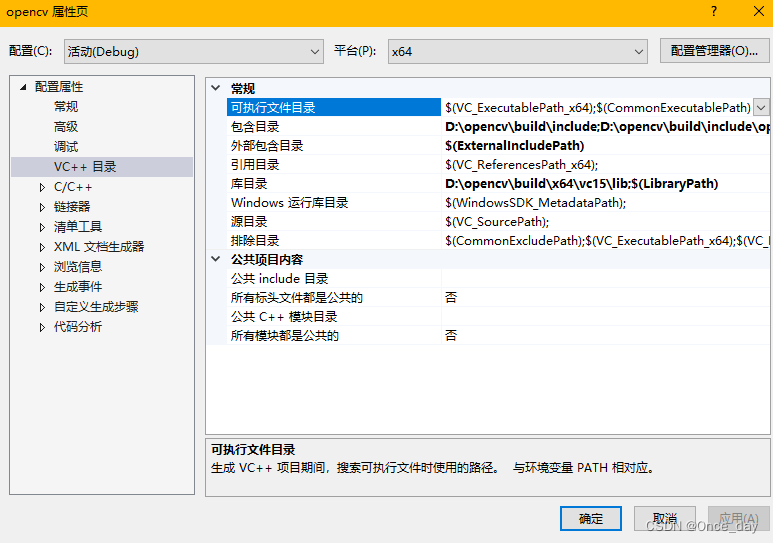The image size is (773, 543).
Task: Open the 生成事件 tree item
Action: (x=78, y=287)
